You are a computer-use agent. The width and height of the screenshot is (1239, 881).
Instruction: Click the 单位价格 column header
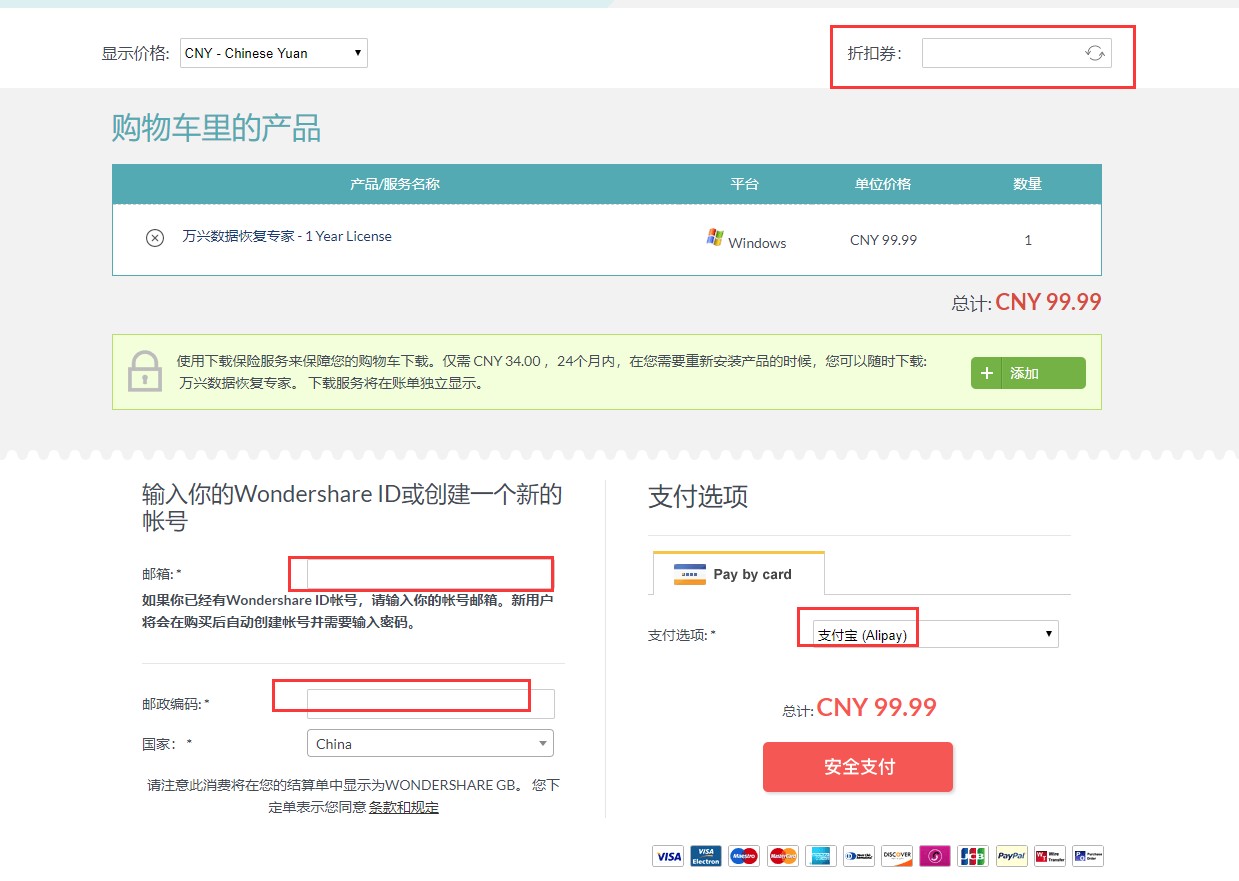coord(883,184)
